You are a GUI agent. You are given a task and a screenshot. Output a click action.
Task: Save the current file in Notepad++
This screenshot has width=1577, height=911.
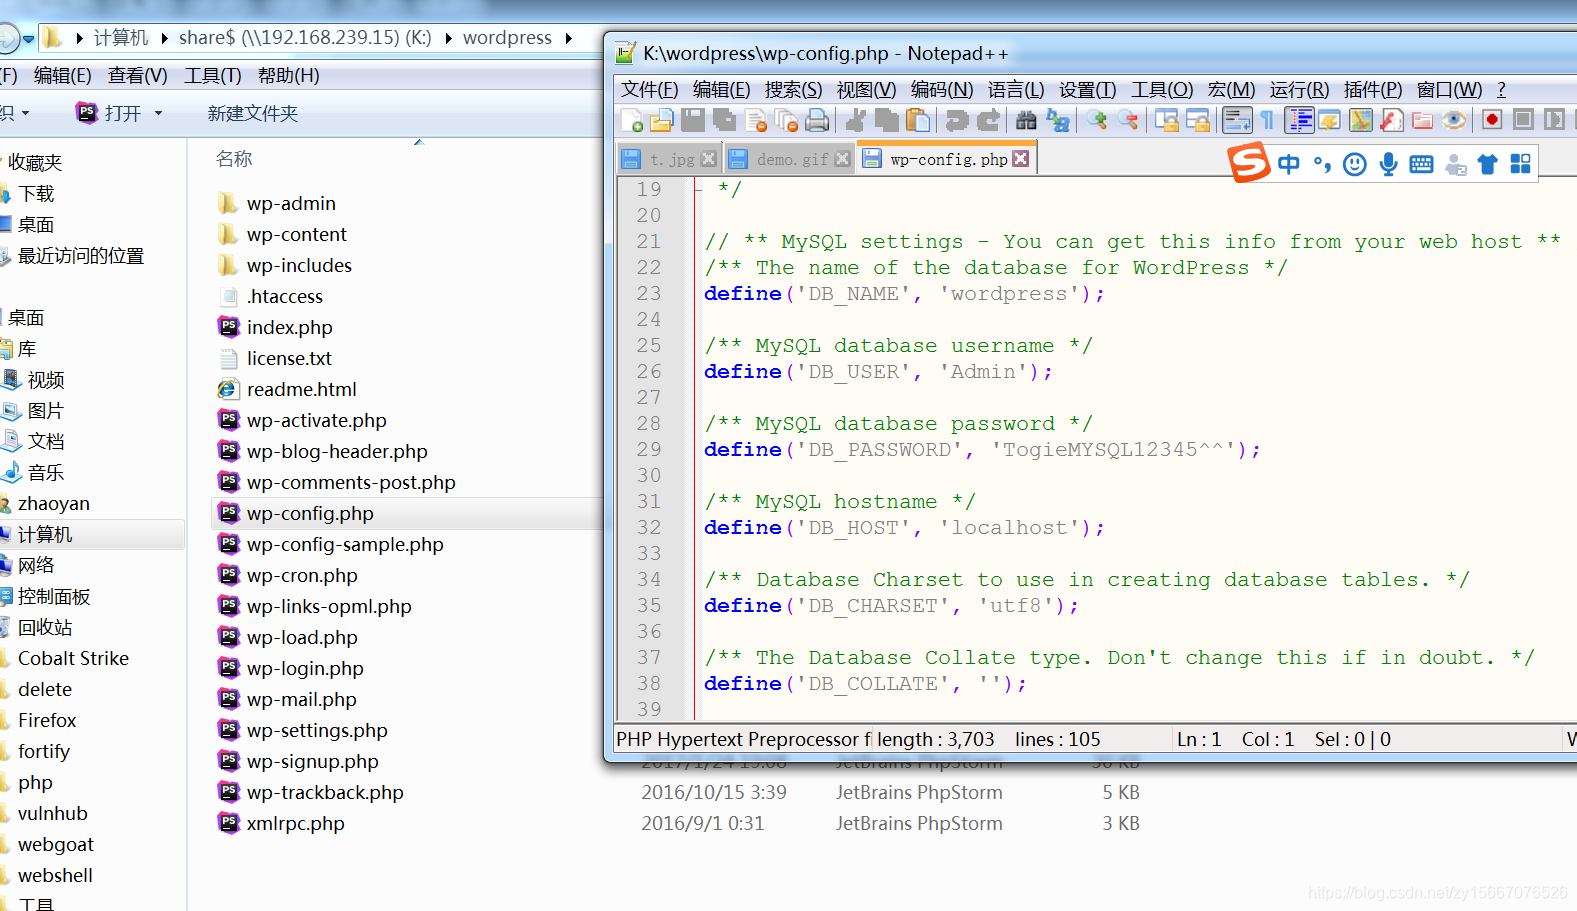[x=693, y=121]
